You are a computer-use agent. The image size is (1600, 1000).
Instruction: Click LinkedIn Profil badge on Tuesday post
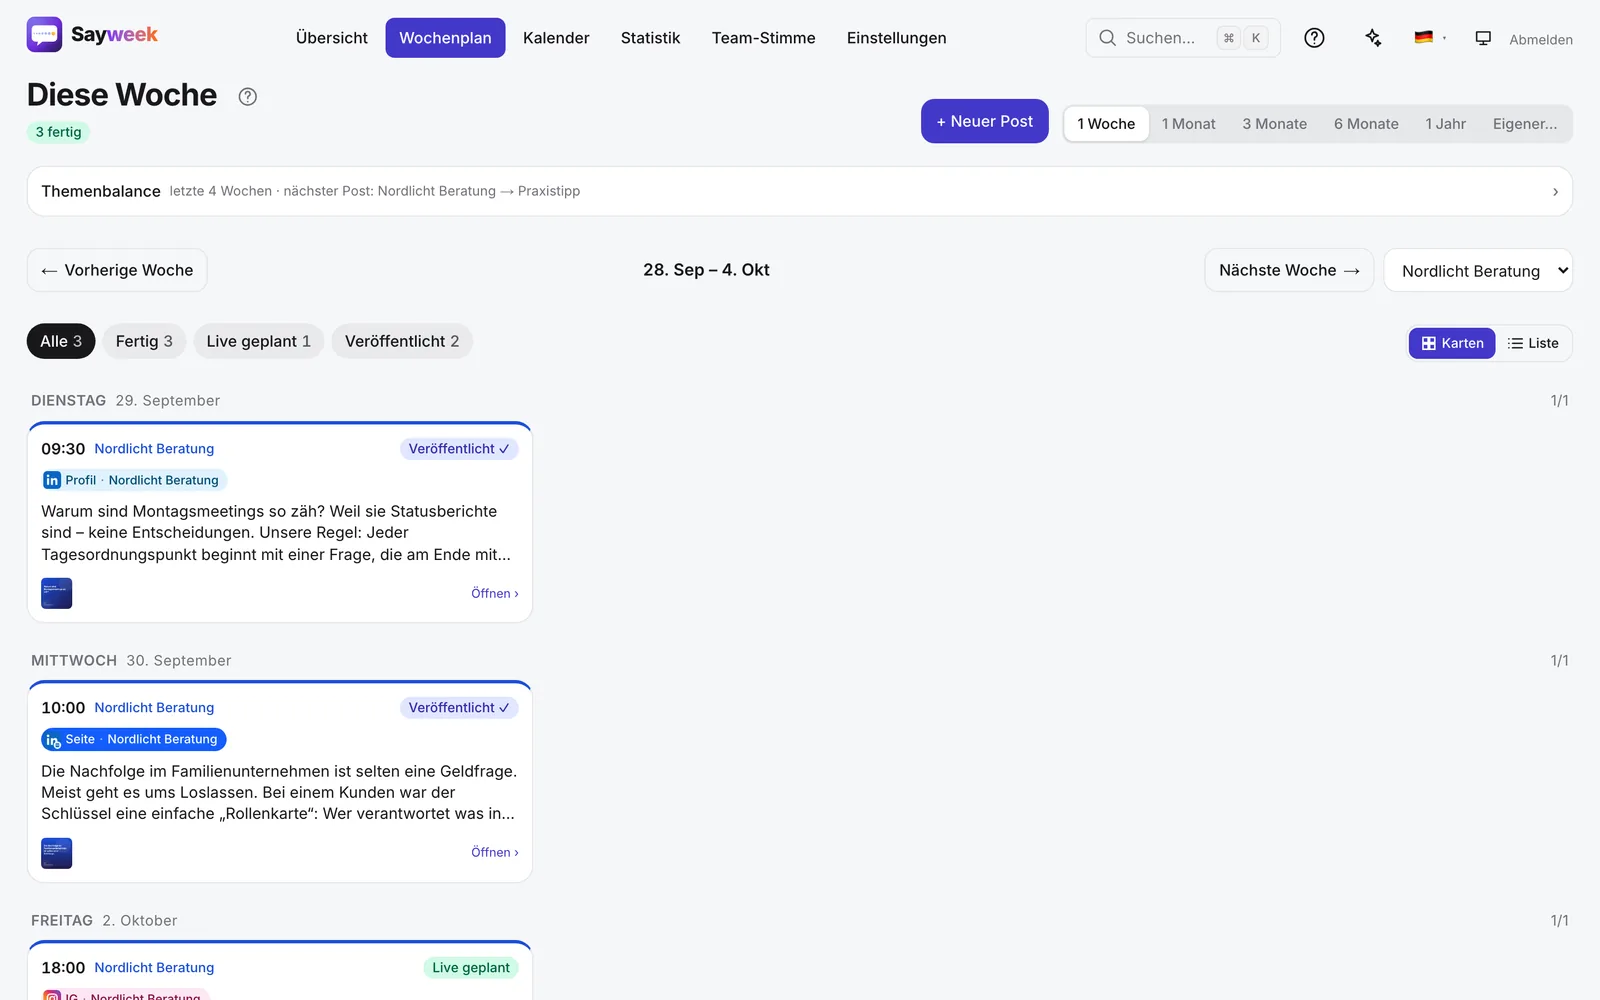click(x=134, y=480)
